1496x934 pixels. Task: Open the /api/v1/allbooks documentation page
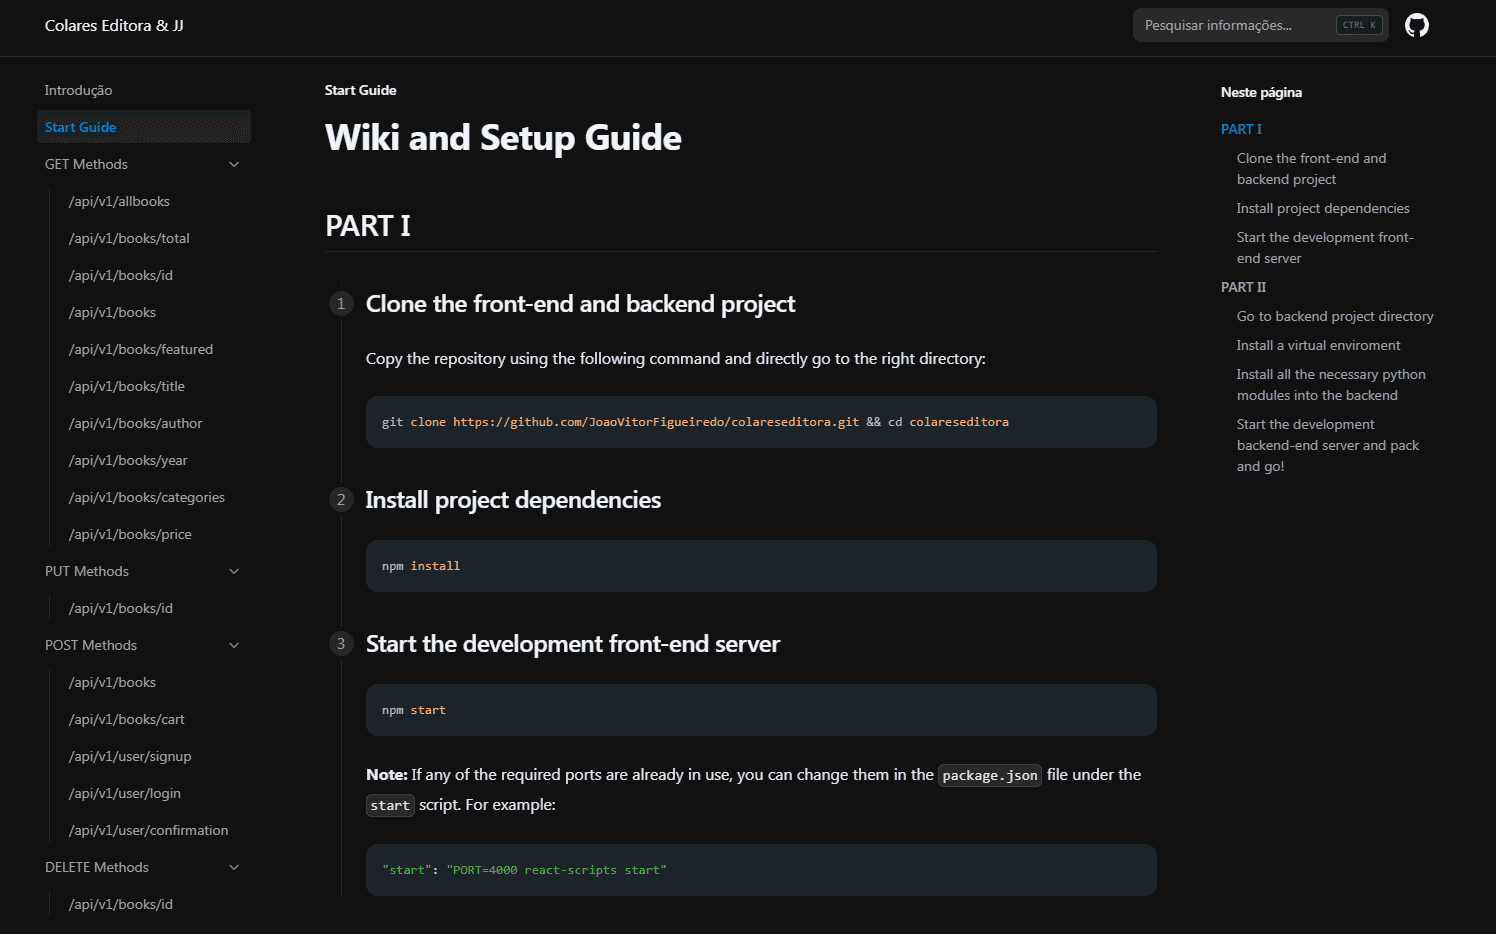point(119,201)
